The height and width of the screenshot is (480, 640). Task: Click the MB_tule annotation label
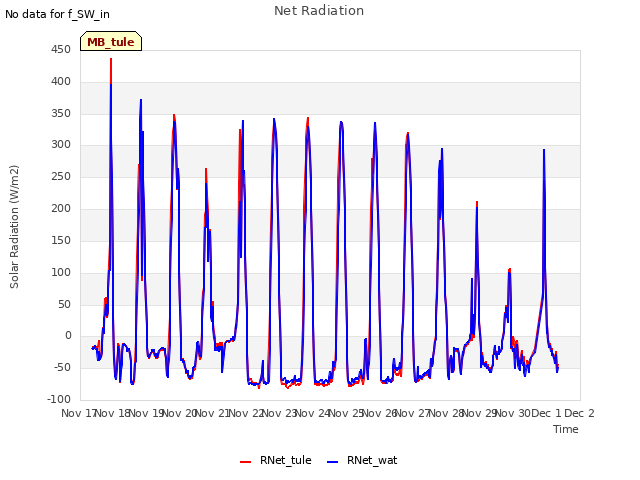(111, 42)
